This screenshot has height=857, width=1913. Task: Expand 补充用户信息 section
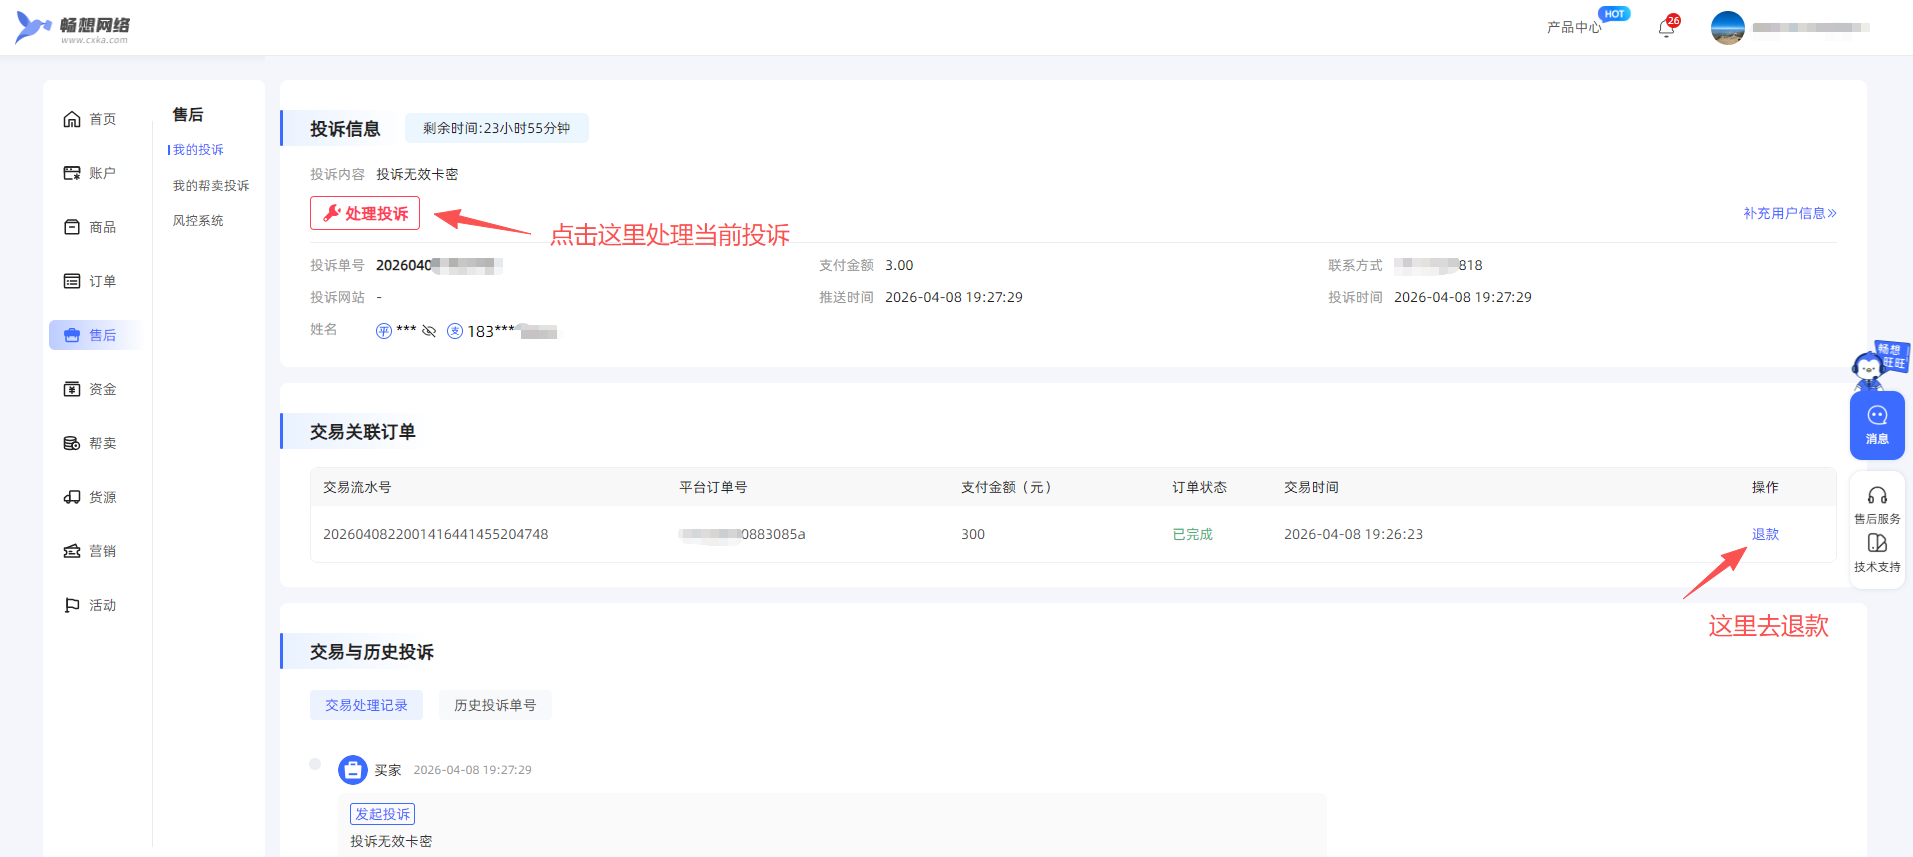(x=1789, y=213)
